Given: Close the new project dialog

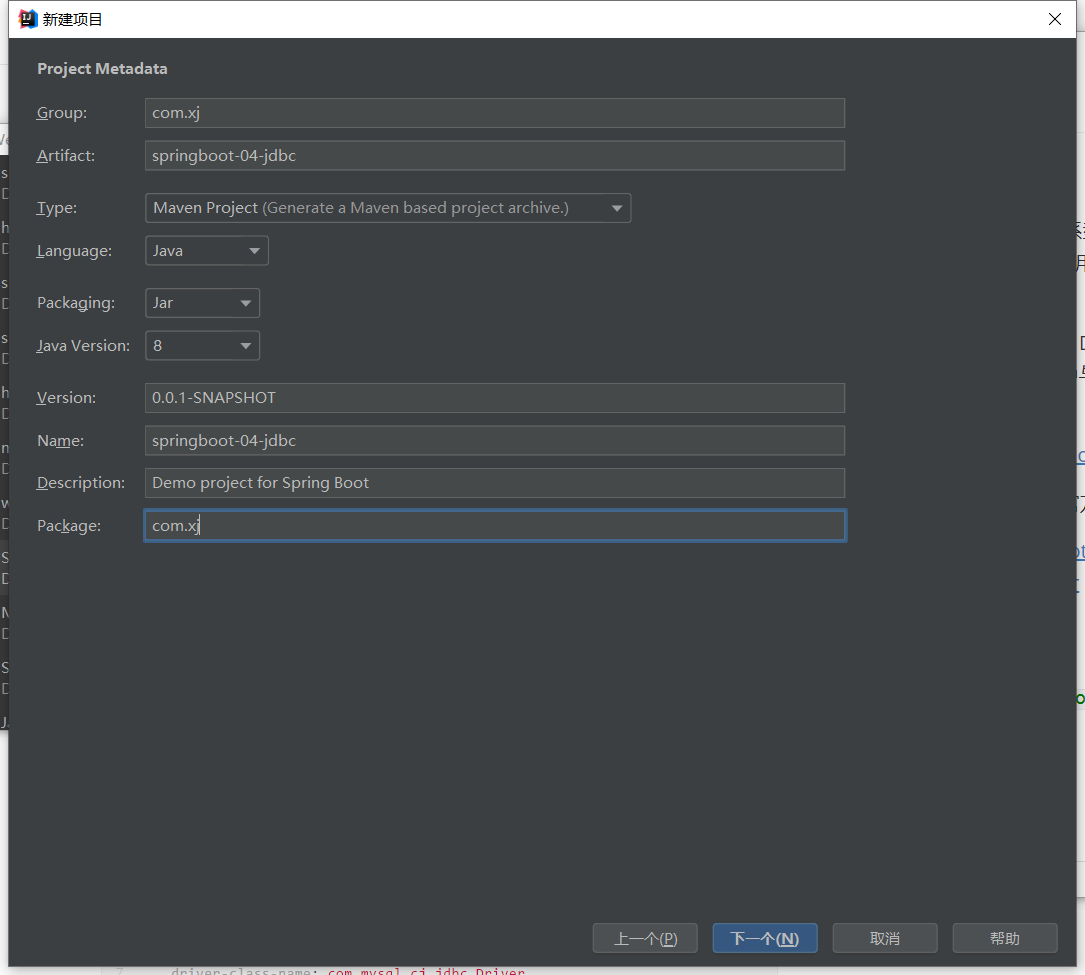Looking at the screenshot, I should [1054, 19].
